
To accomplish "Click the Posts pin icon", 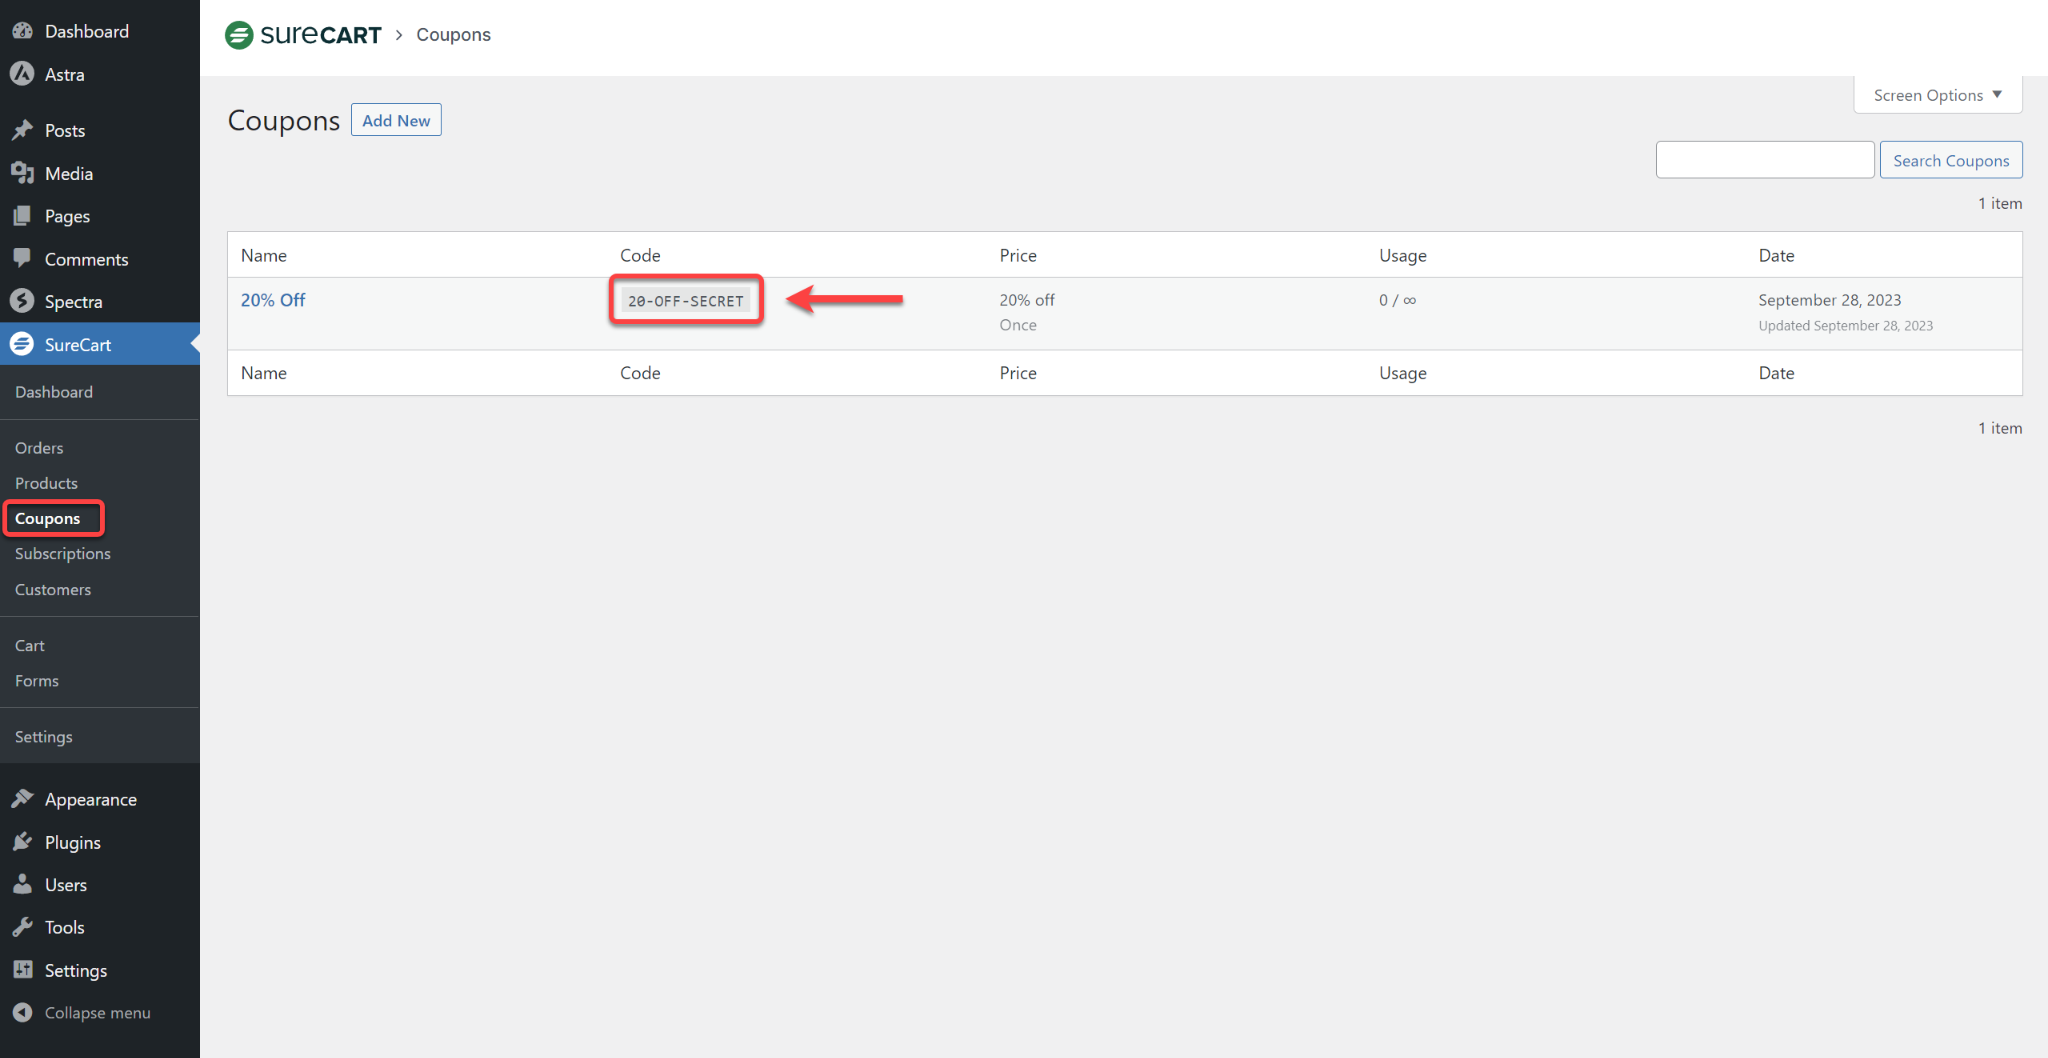I will coord(22,130).
